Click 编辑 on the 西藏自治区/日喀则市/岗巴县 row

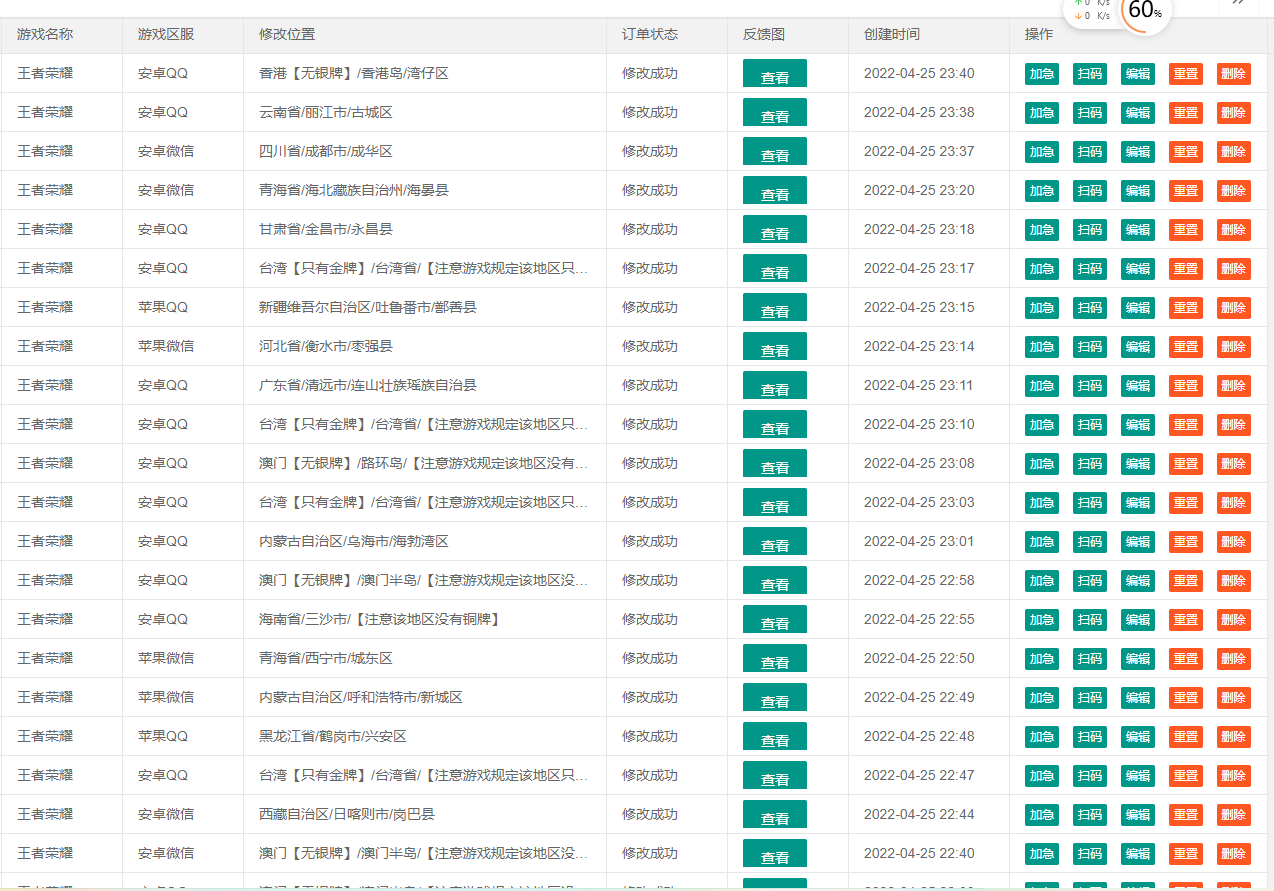pyautogui.click(x=1137, y=815)
